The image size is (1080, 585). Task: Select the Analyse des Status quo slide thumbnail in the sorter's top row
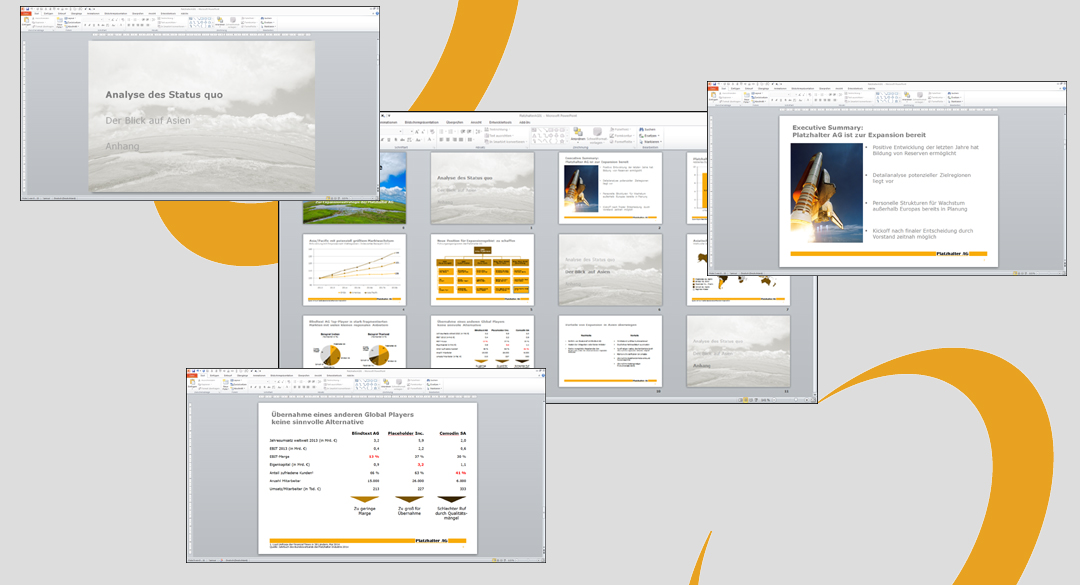click(482, 187)
